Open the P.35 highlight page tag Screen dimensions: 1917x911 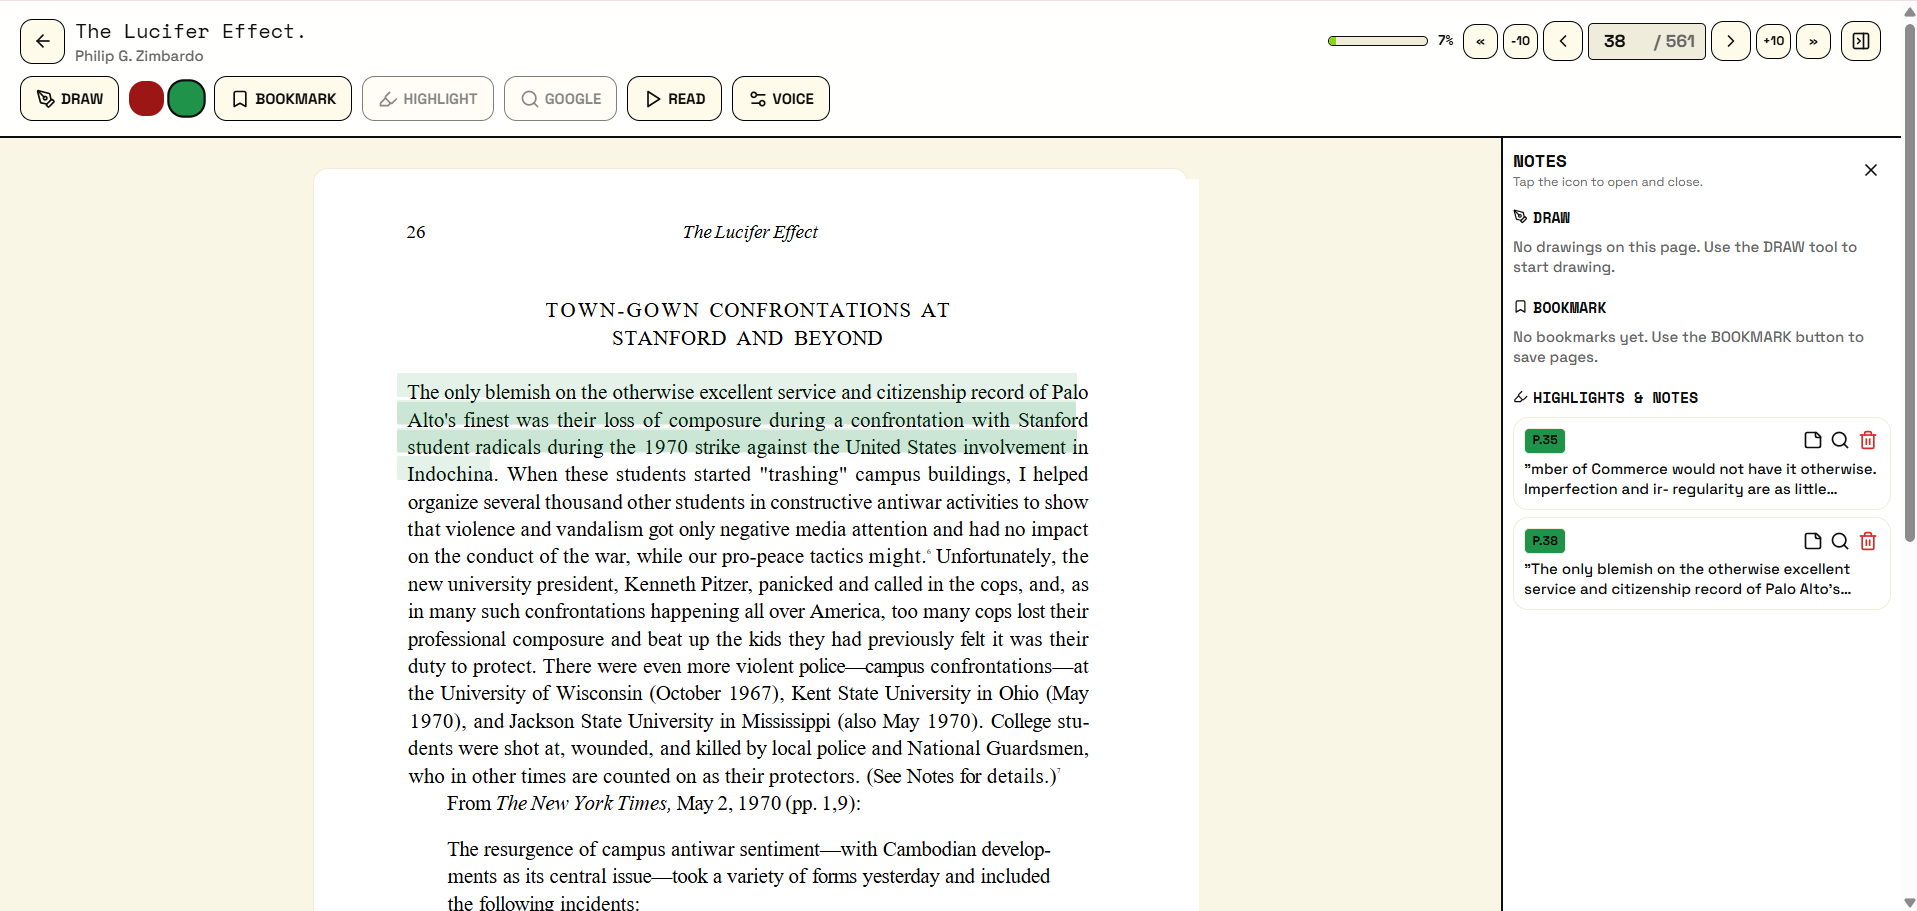(1544, 440)
